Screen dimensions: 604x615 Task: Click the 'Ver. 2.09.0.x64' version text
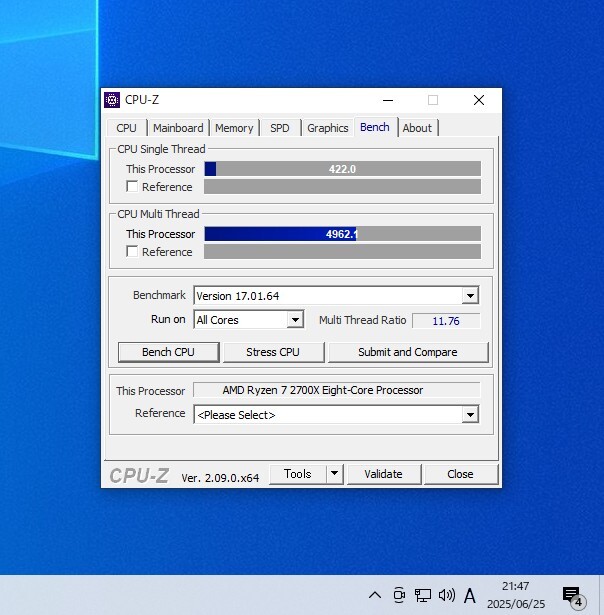(220, 477)
